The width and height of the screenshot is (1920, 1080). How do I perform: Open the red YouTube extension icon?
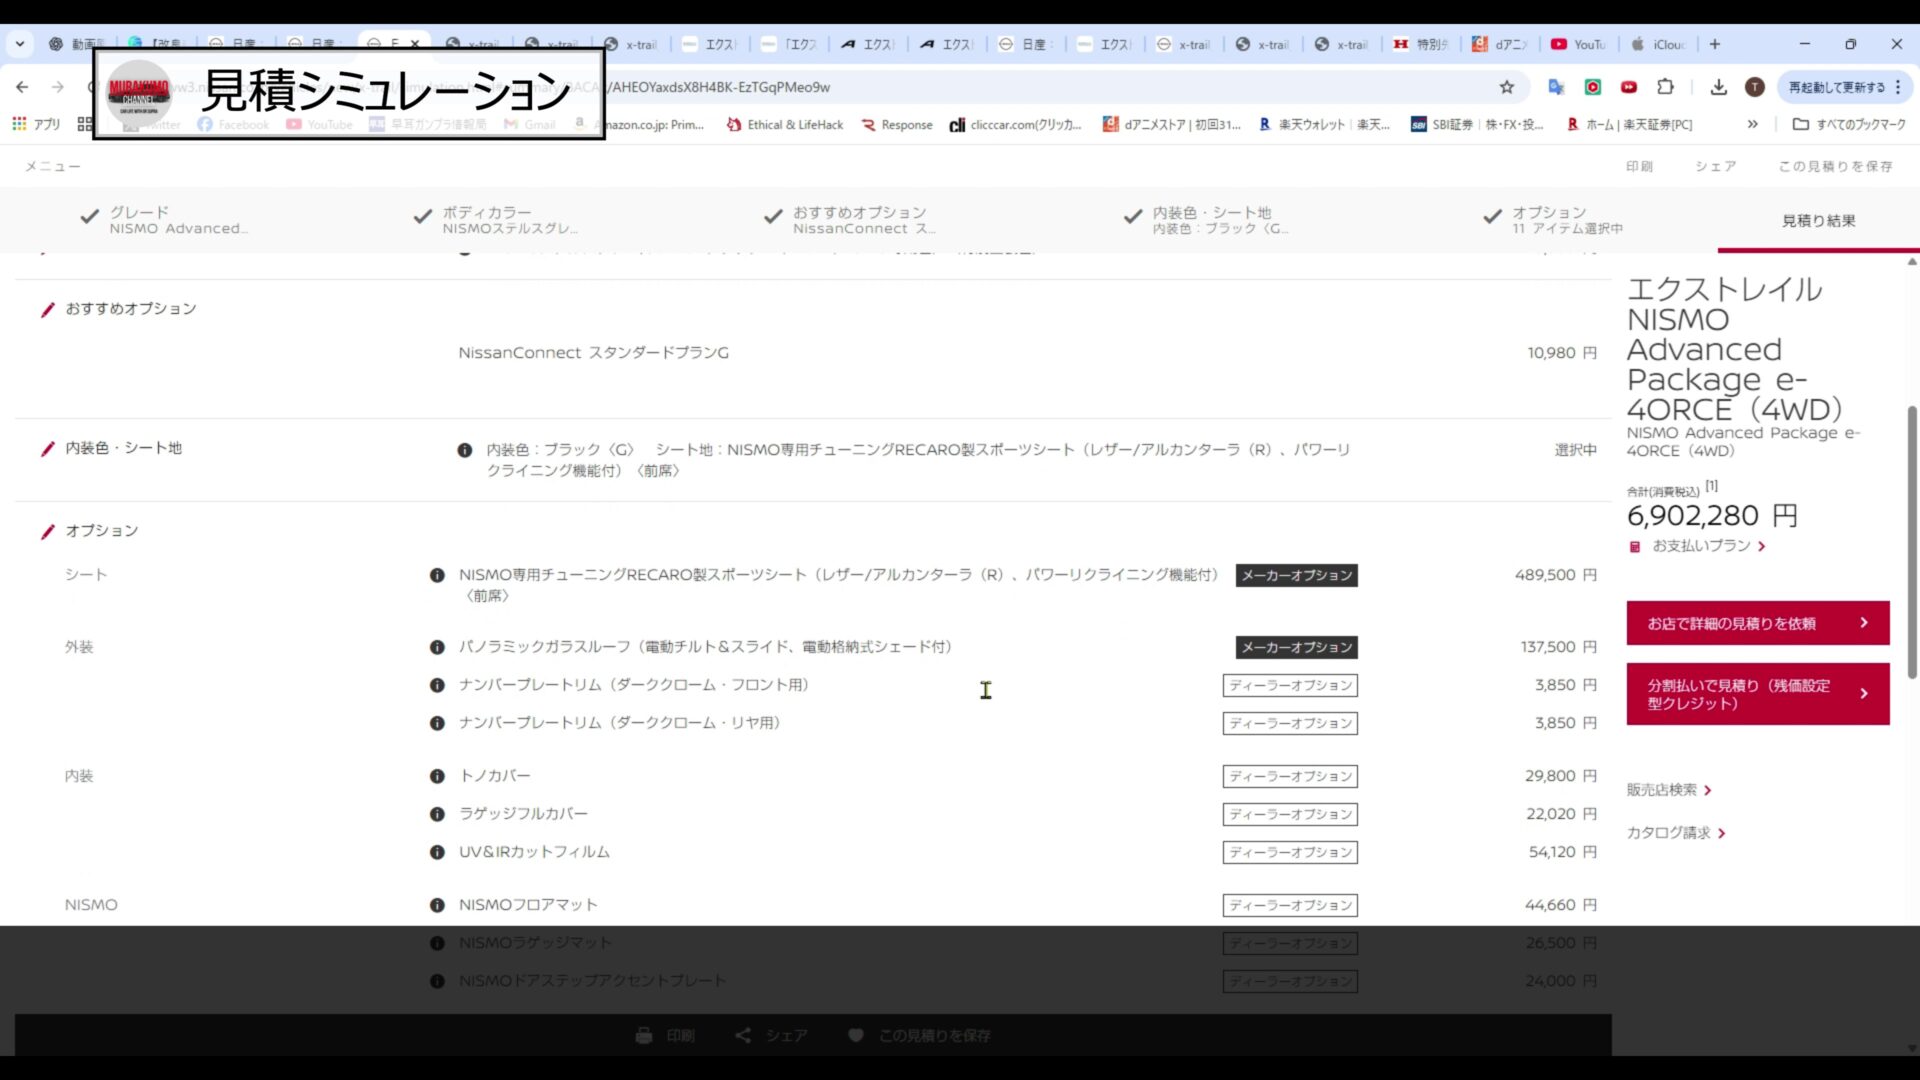coord(1629,87)
